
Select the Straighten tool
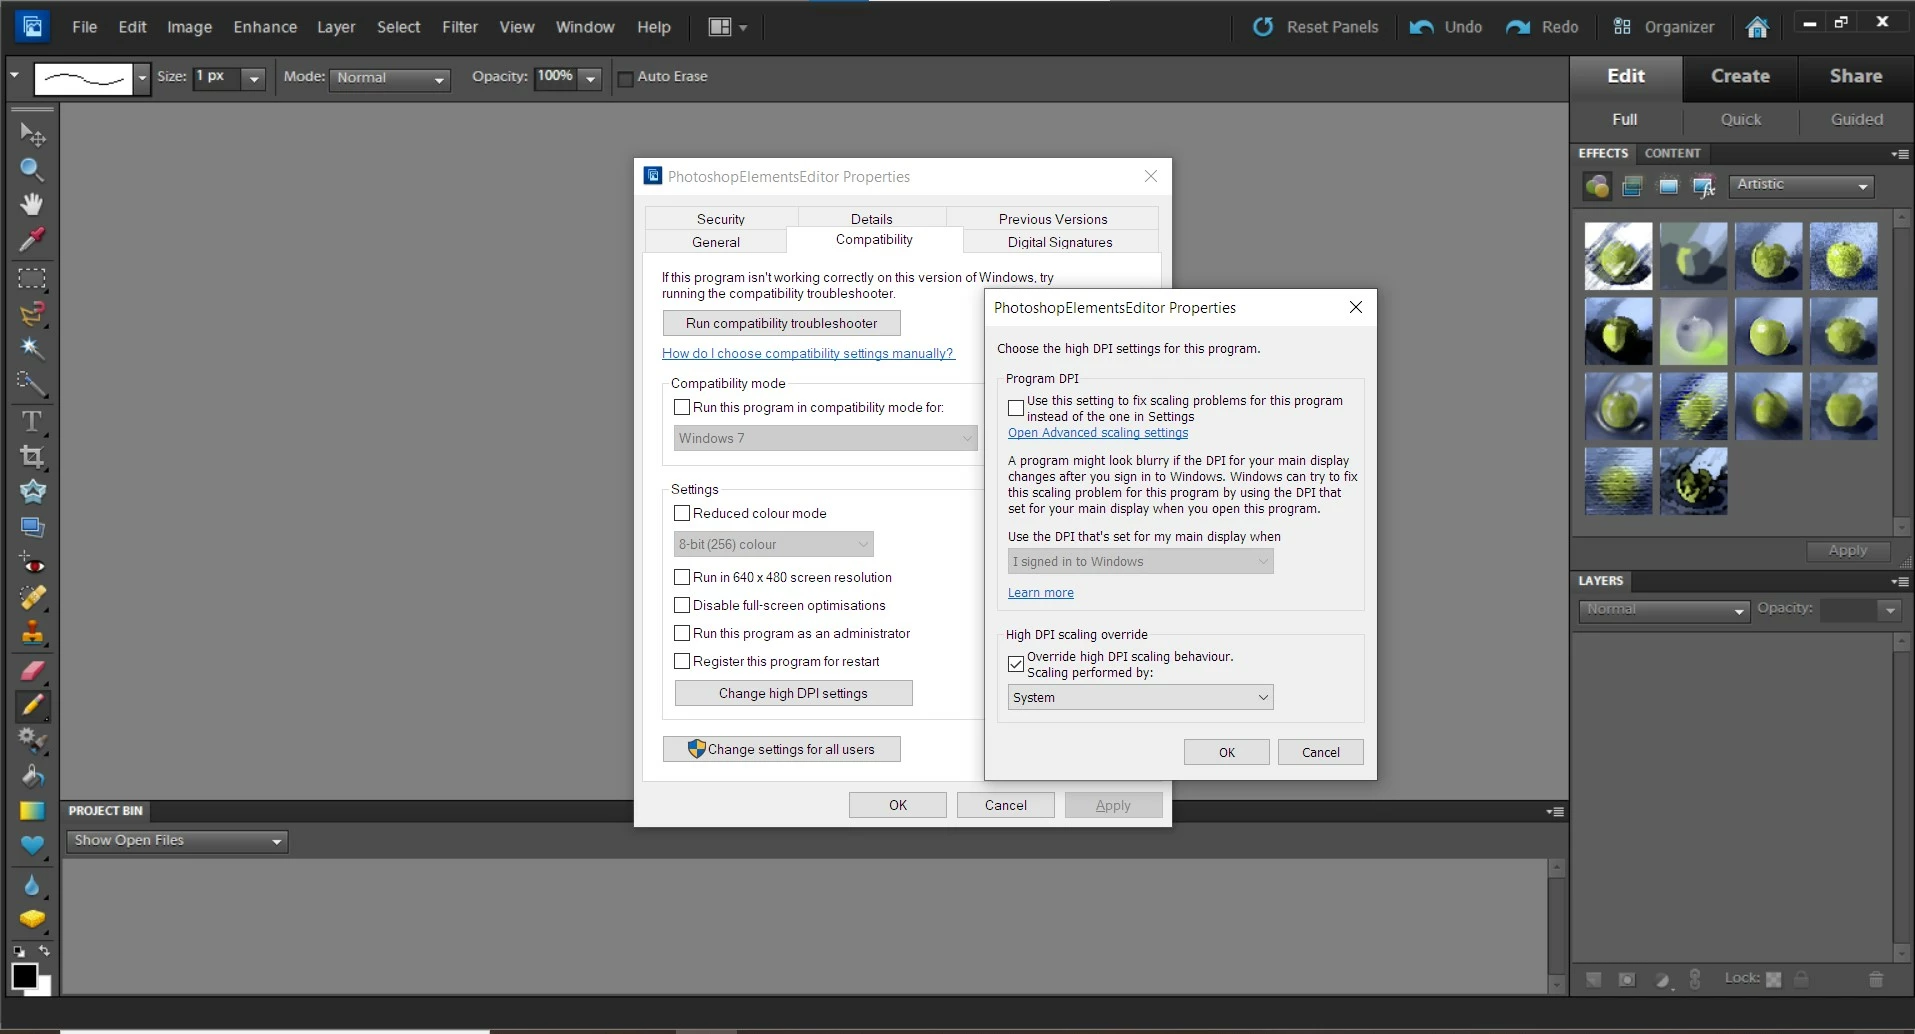point(32,527)
